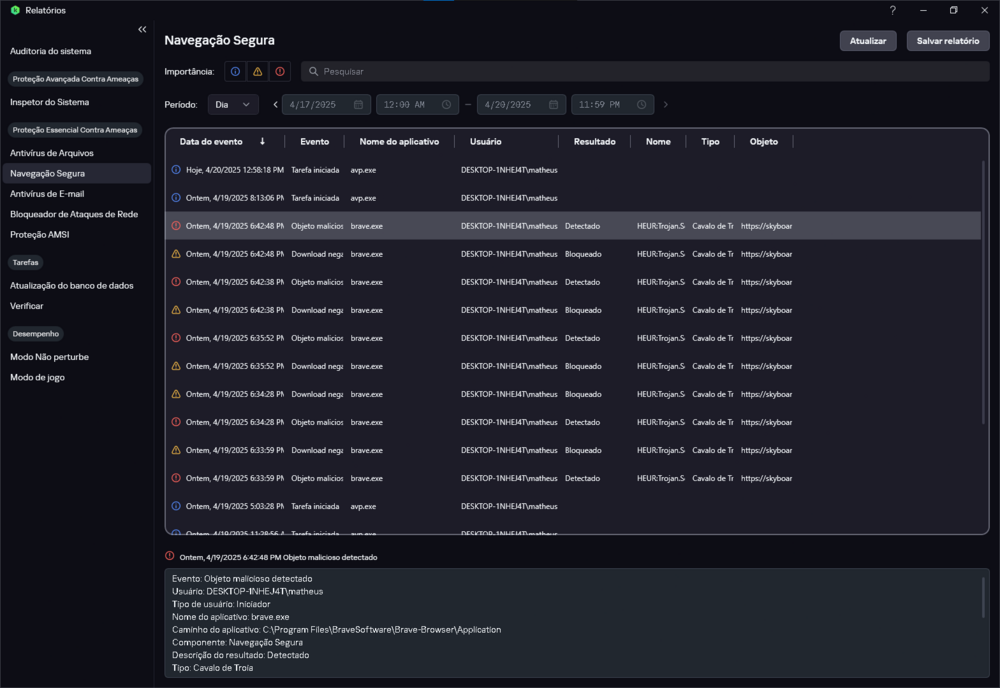This screenshot has width=1000, height=688.
Task: Select Bloqueador de Ataques de Rede in the sidebar
Action: (74, 214)
